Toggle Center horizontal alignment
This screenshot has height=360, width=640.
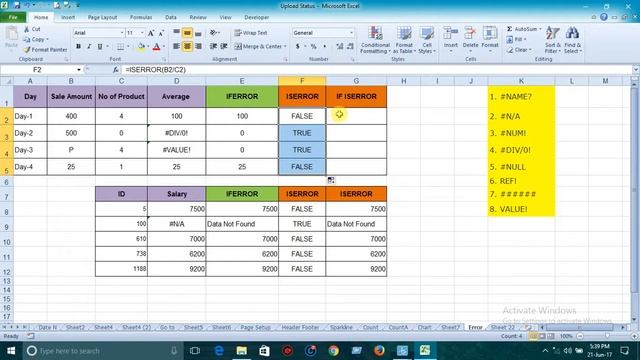pos(187,47)
